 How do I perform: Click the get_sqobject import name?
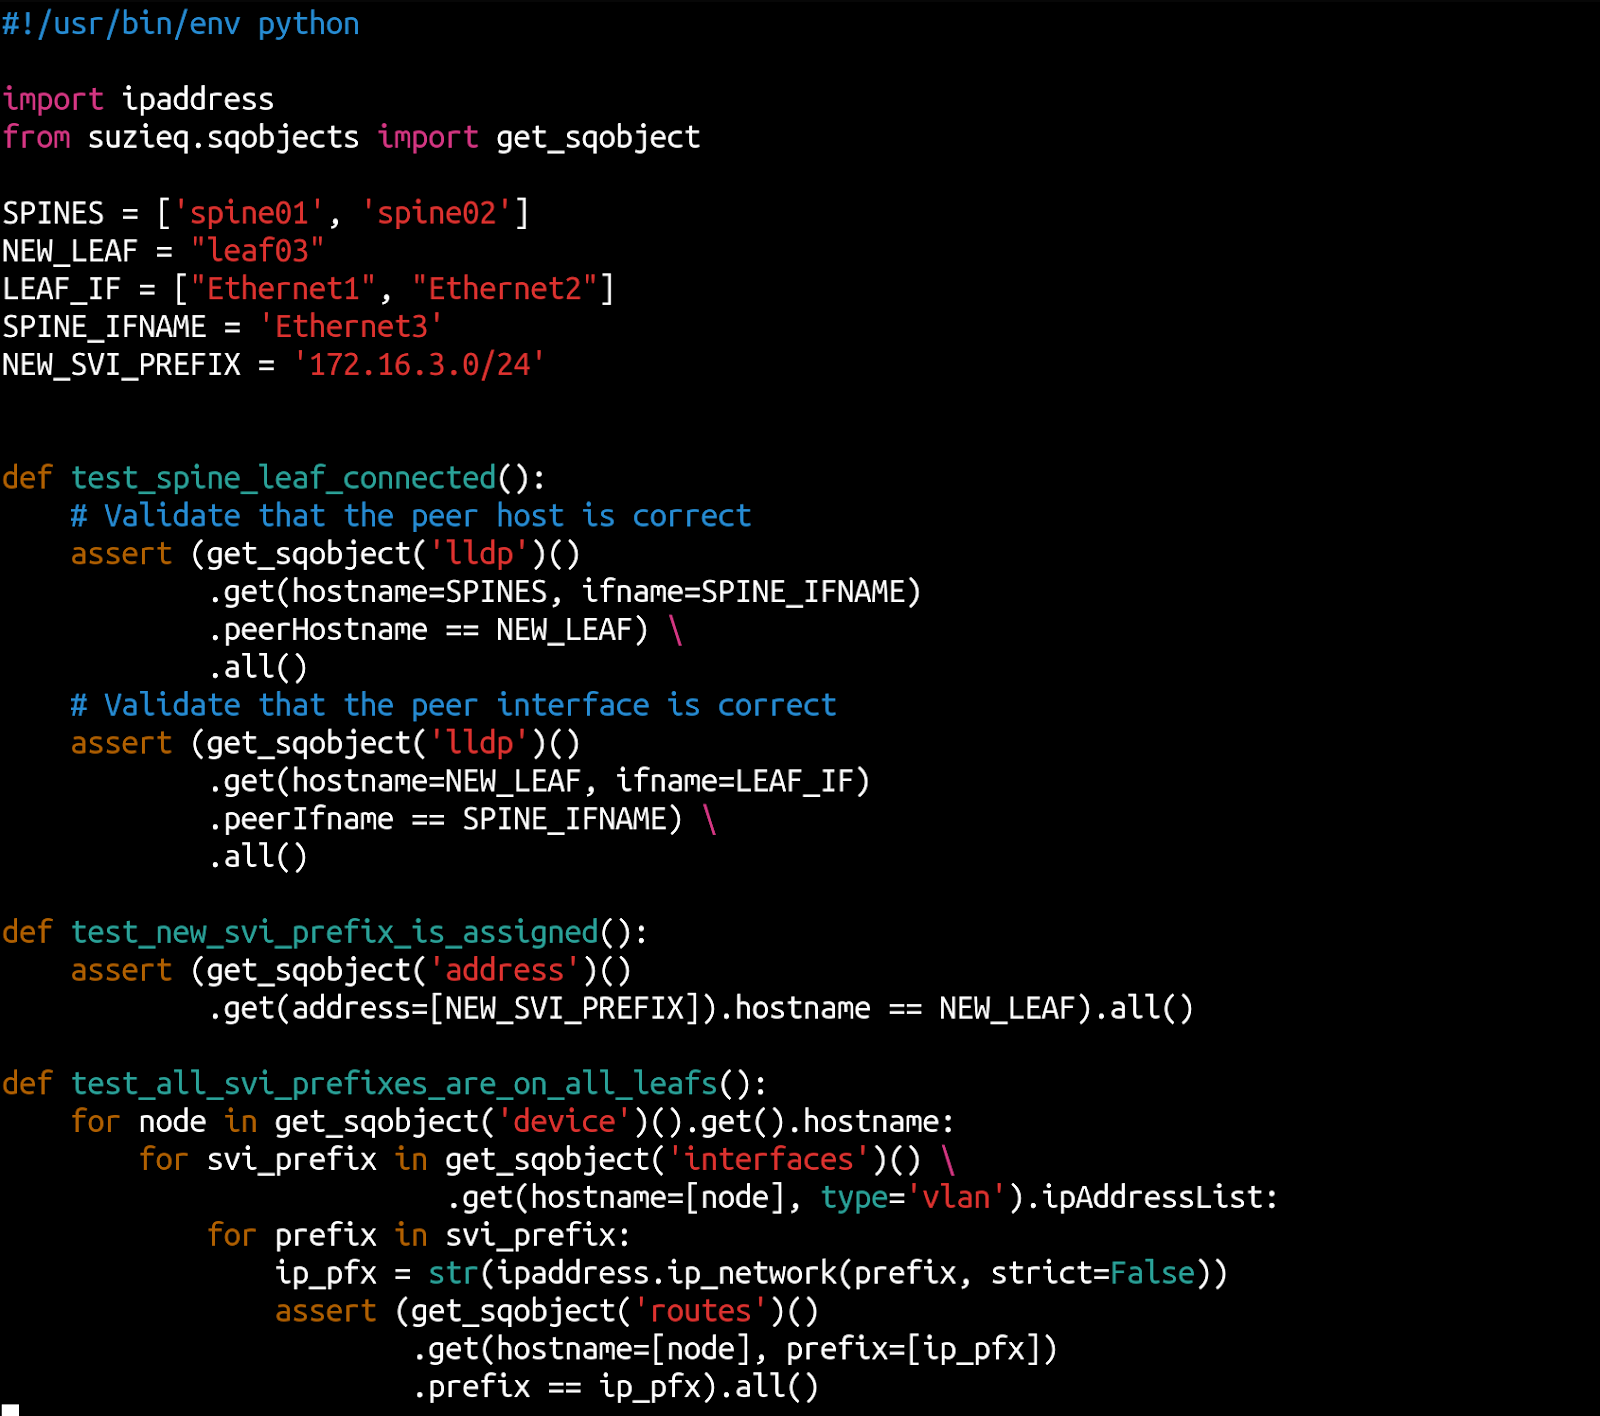click(597, 137)
